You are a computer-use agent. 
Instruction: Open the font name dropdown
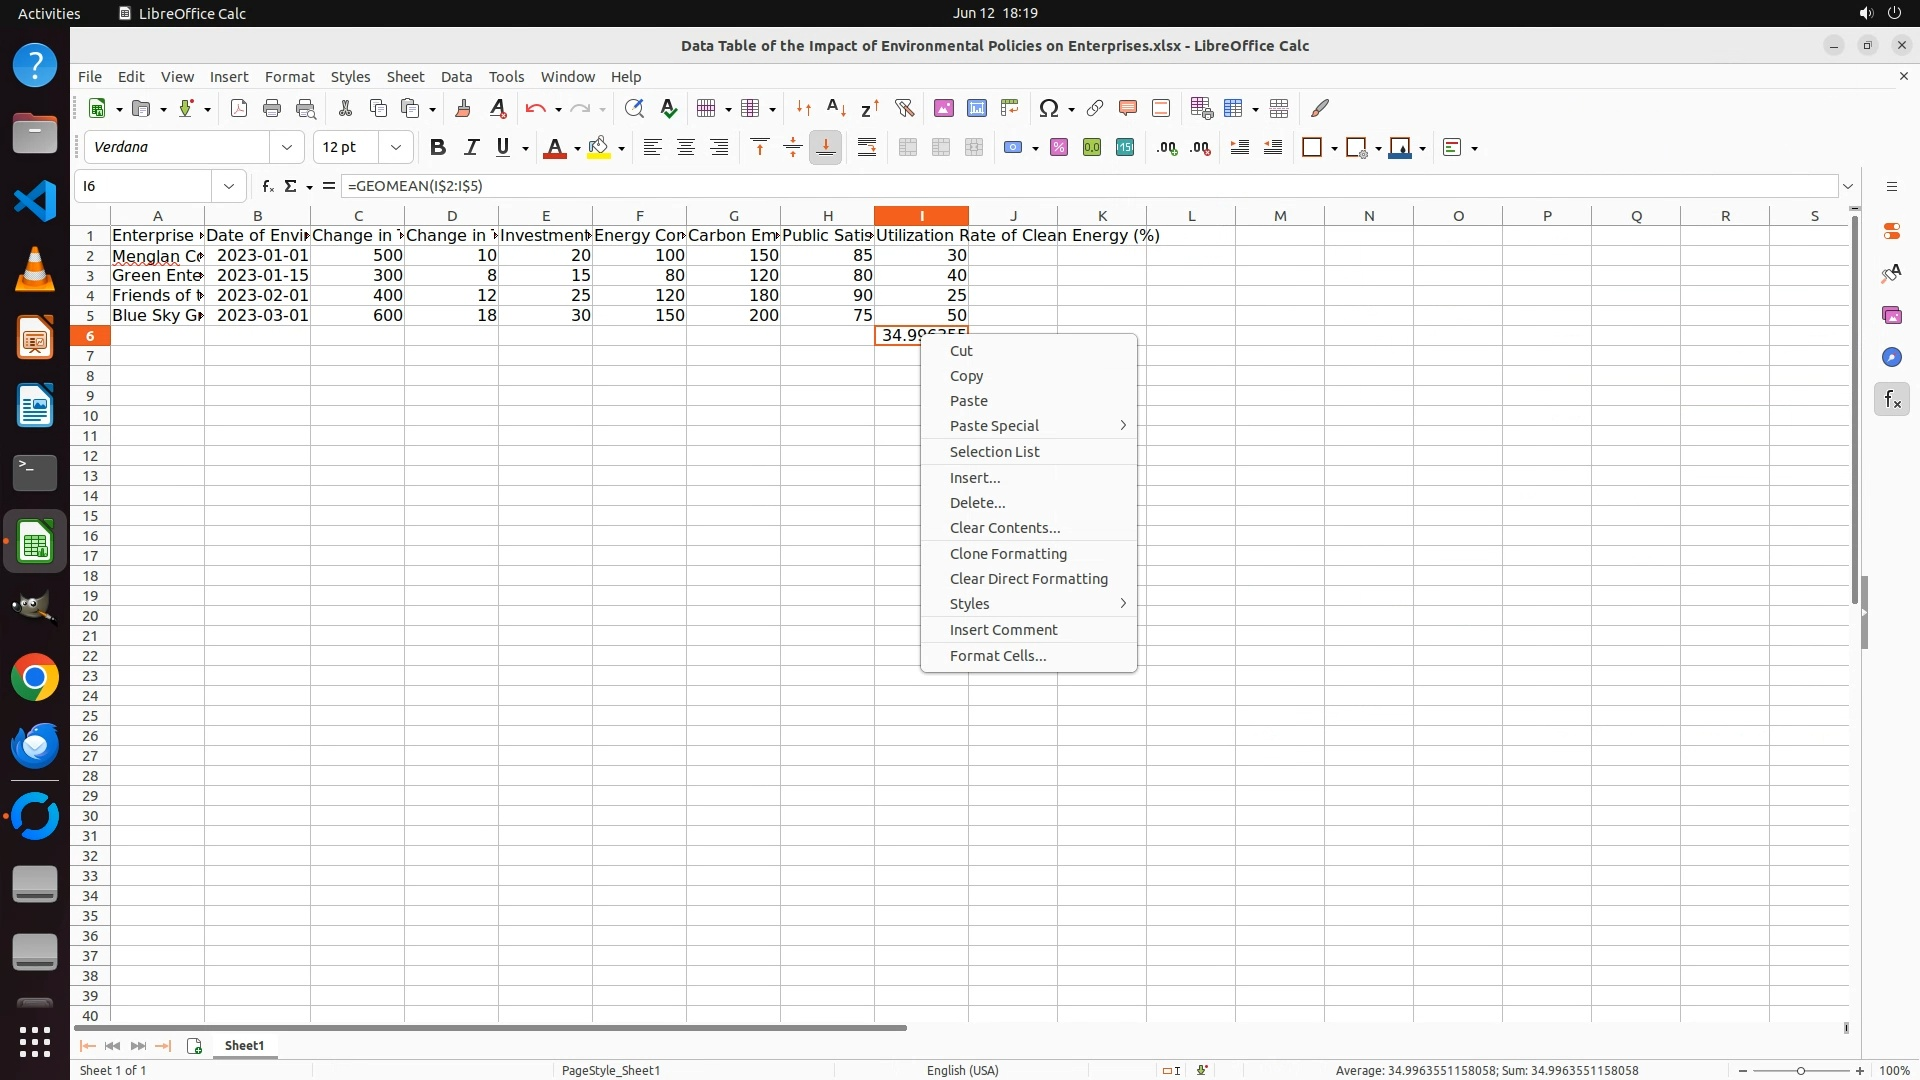tap(287, 148)
